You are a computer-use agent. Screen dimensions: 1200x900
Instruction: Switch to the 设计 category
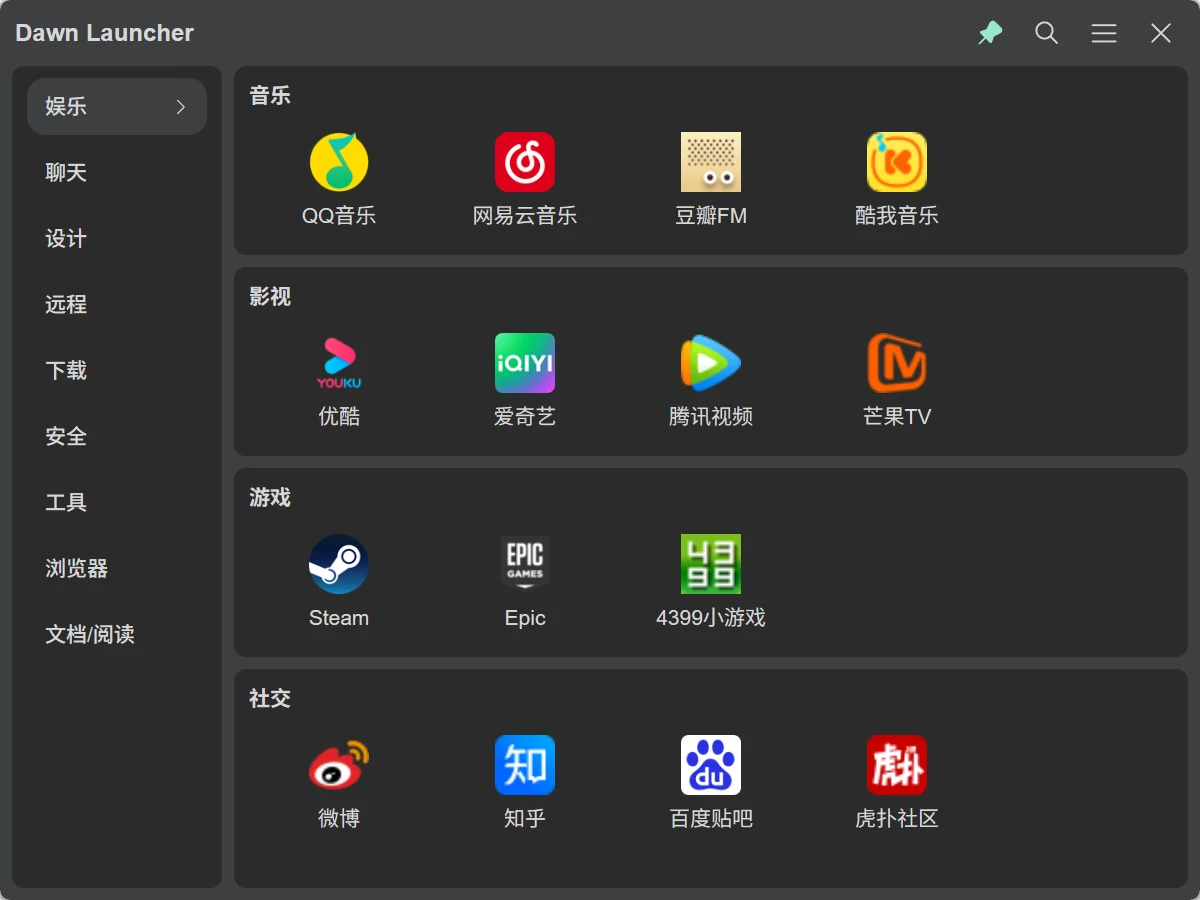point(117,239)
